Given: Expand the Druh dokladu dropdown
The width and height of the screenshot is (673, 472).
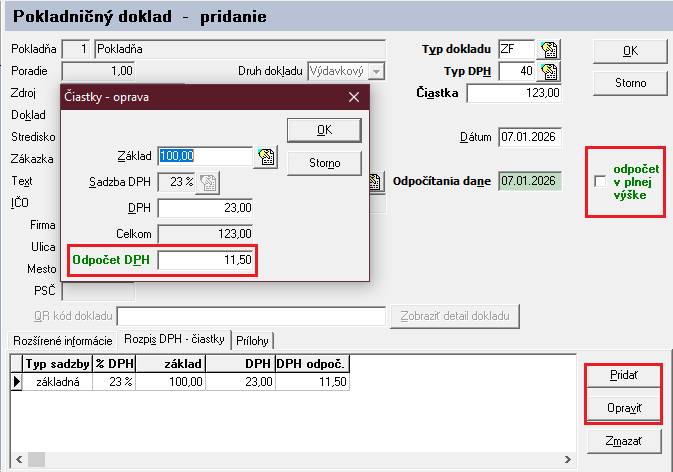Looking at the screenshot, I should 376,71.
